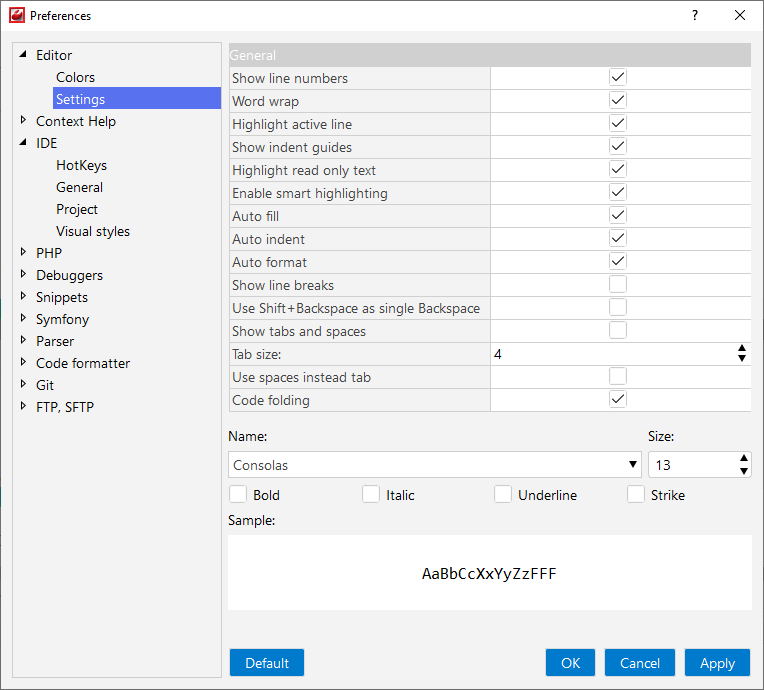Select the PHP tree label

[x=49, y=253]
